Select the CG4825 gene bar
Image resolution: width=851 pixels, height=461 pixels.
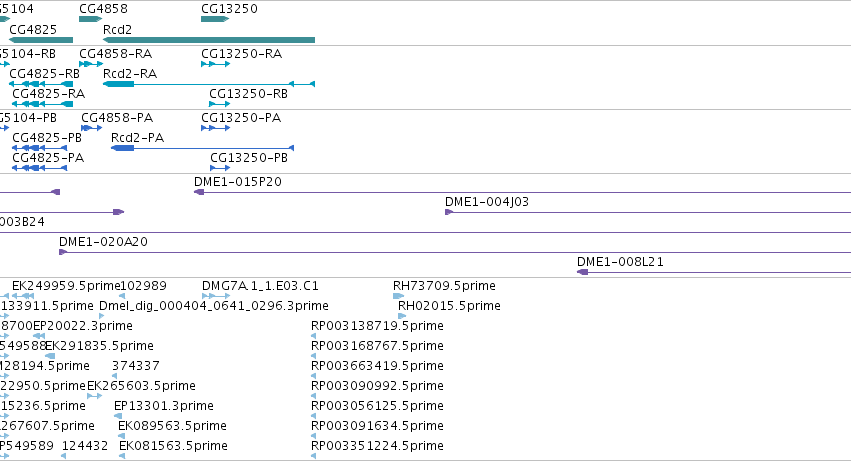41,40
